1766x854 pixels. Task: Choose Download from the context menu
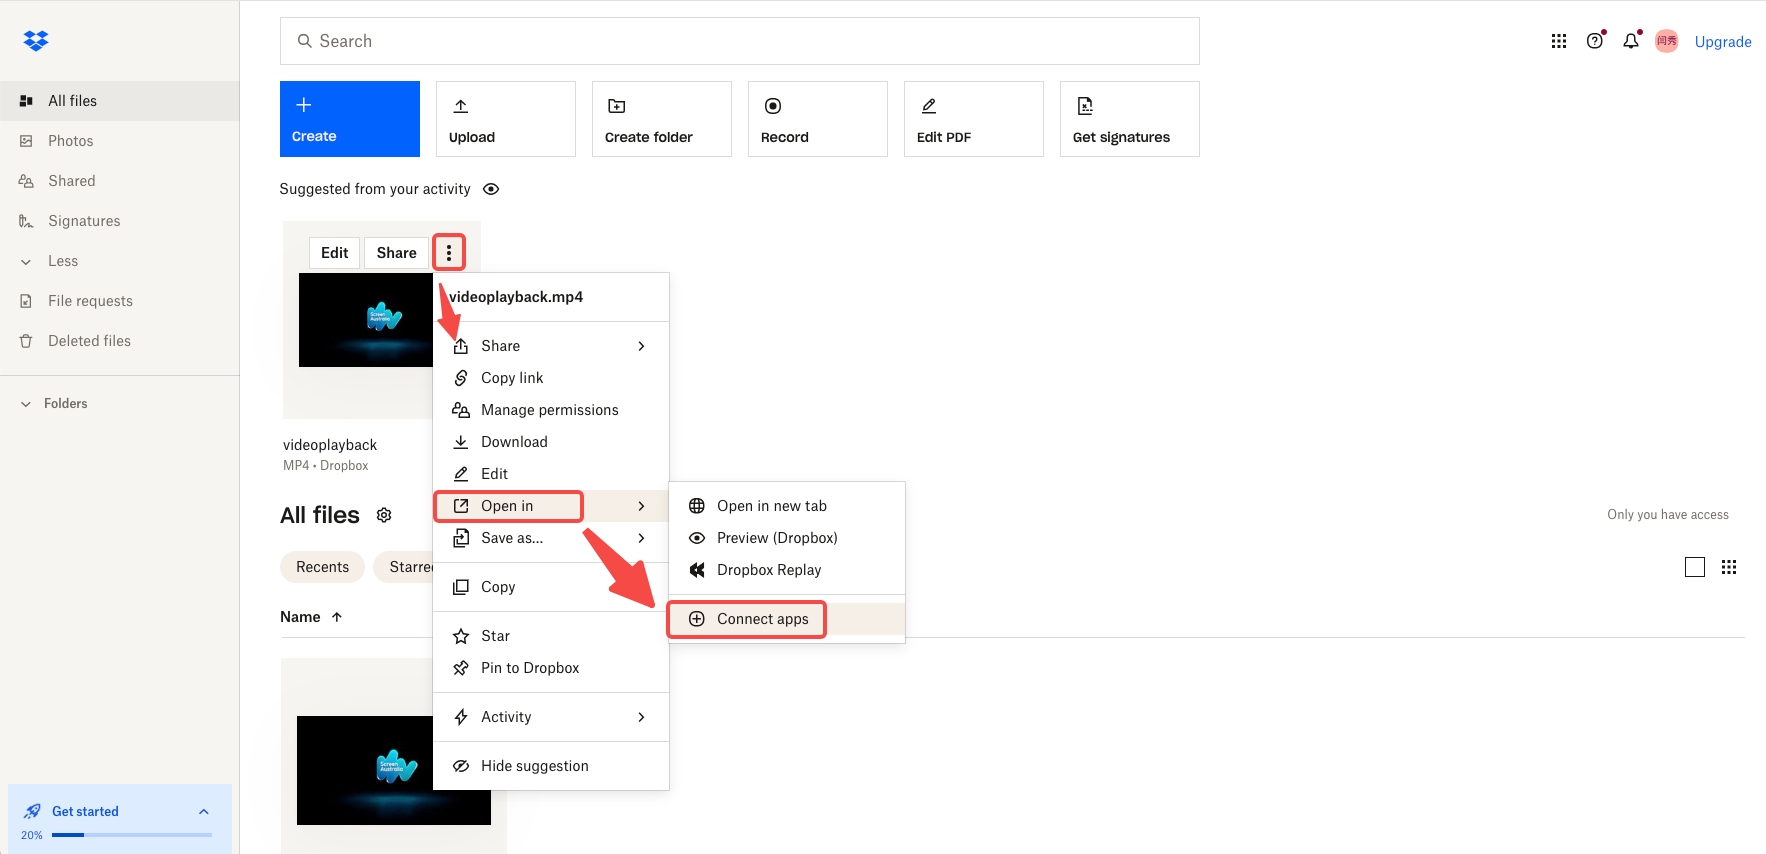551,442
